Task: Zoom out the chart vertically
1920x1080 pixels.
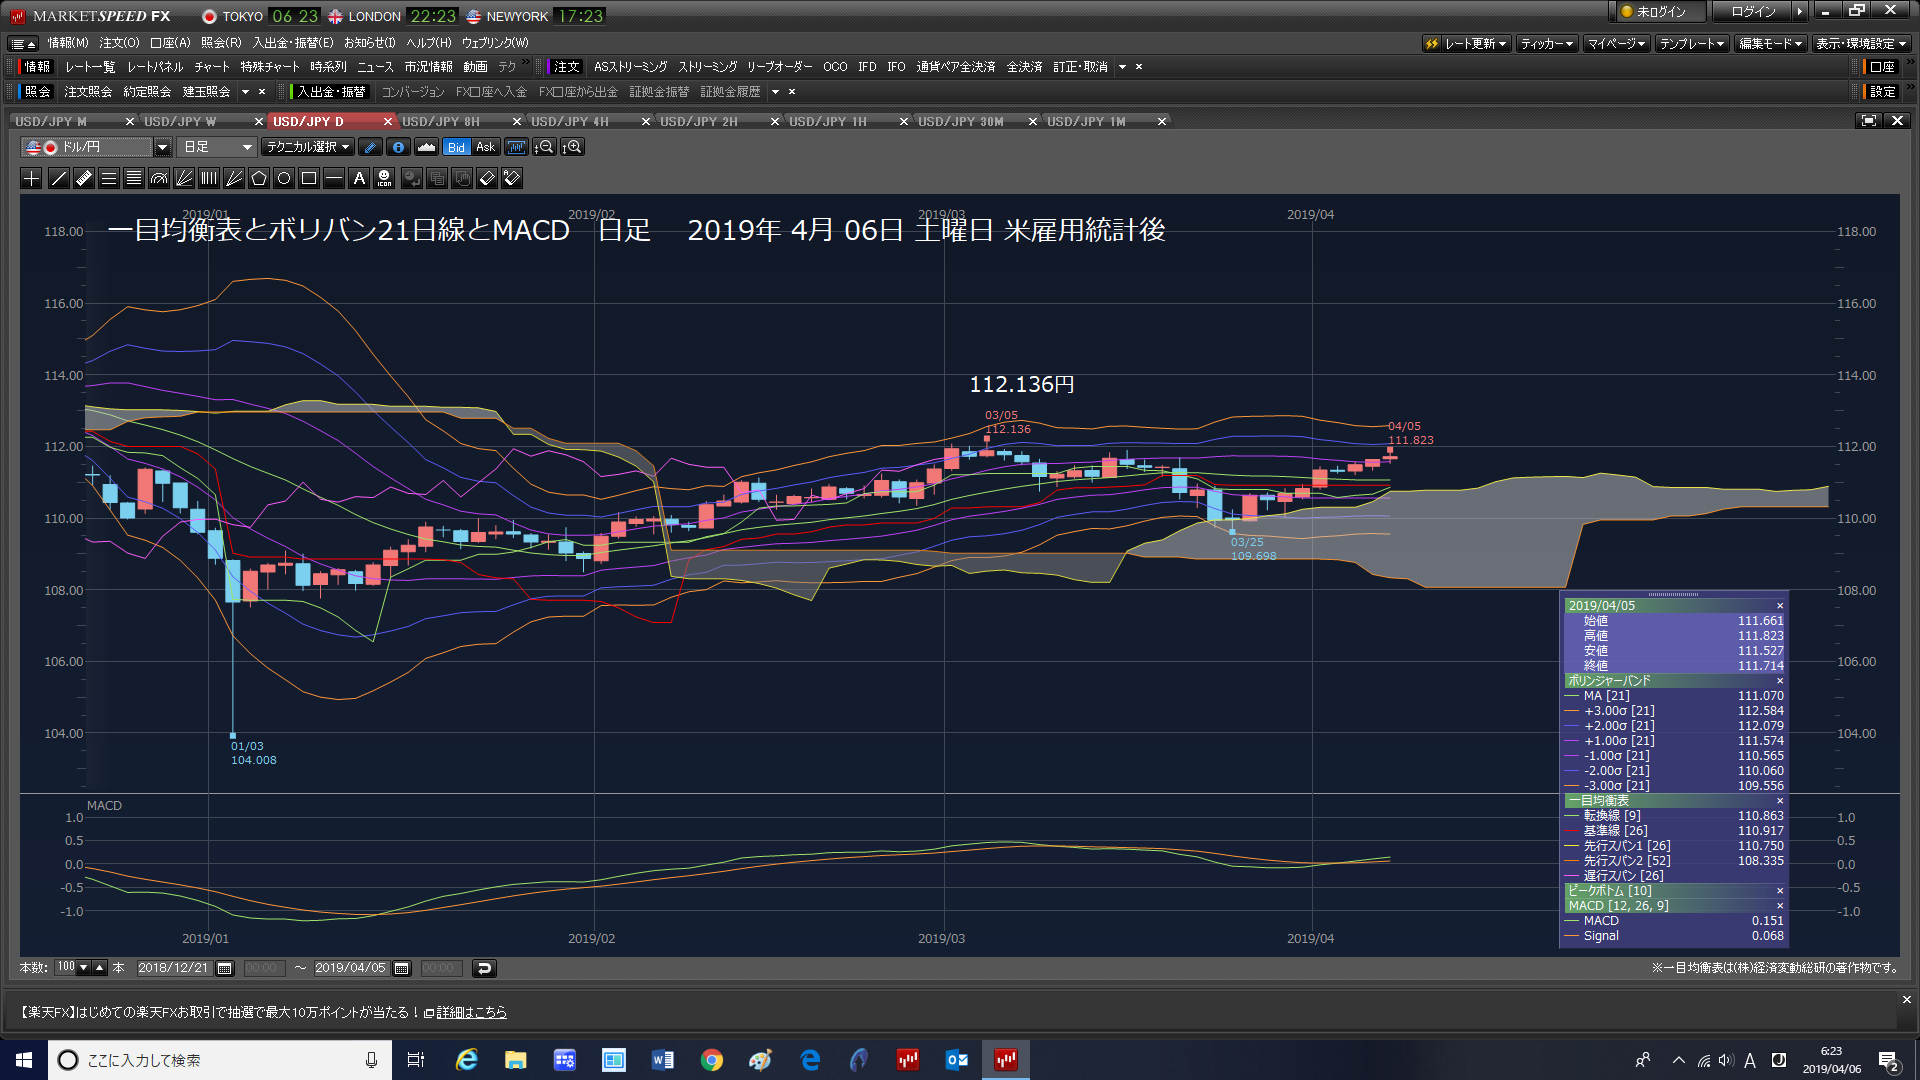Action: 544,147
